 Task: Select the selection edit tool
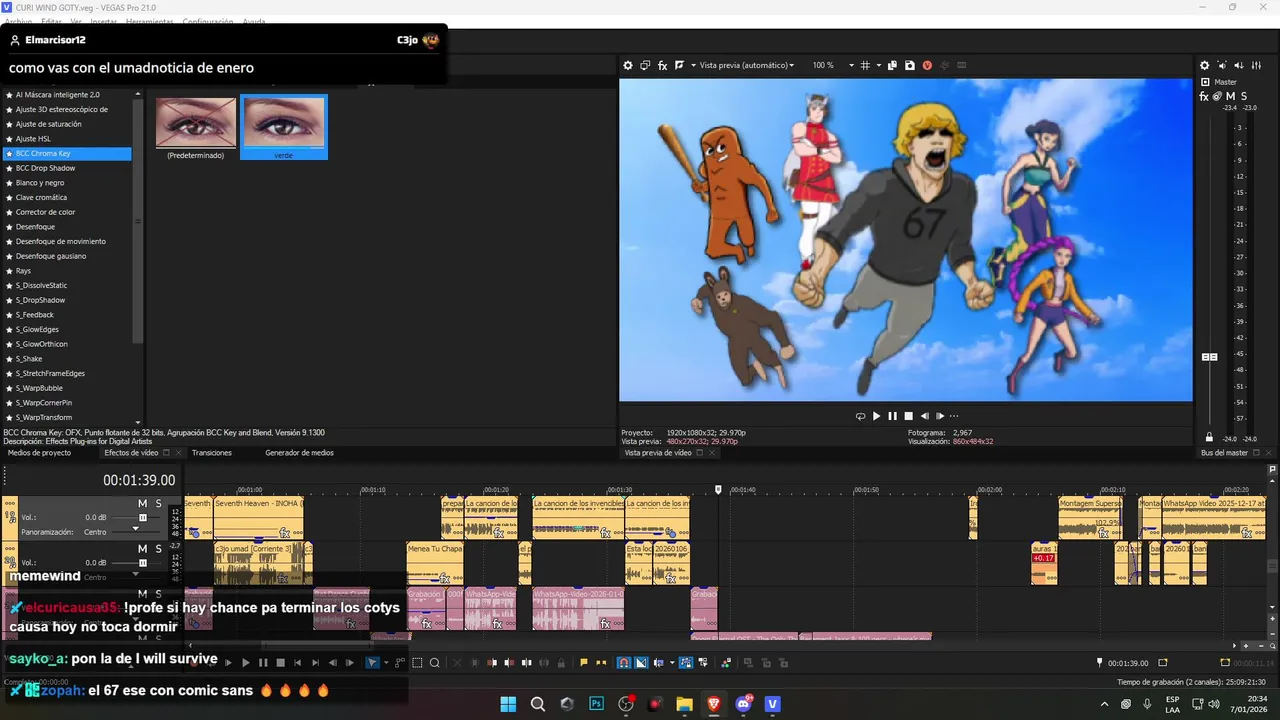[x=417, y=662]
